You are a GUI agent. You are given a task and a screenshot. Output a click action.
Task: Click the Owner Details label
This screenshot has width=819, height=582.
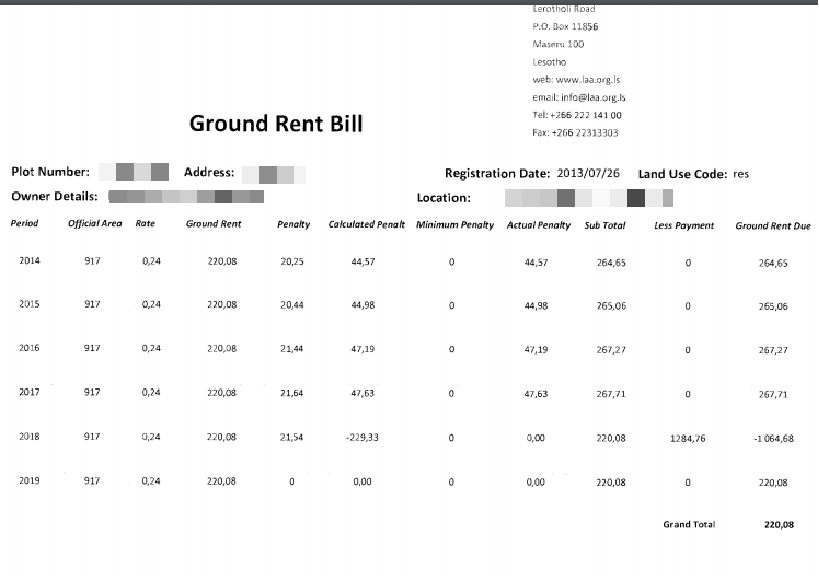(54, 197)
